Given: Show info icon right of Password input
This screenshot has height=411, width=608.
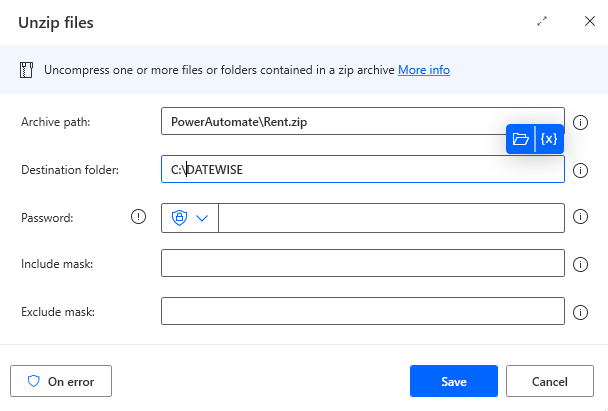Looking at the screenshot, I should pyautogui.click(x=580, y=217).
